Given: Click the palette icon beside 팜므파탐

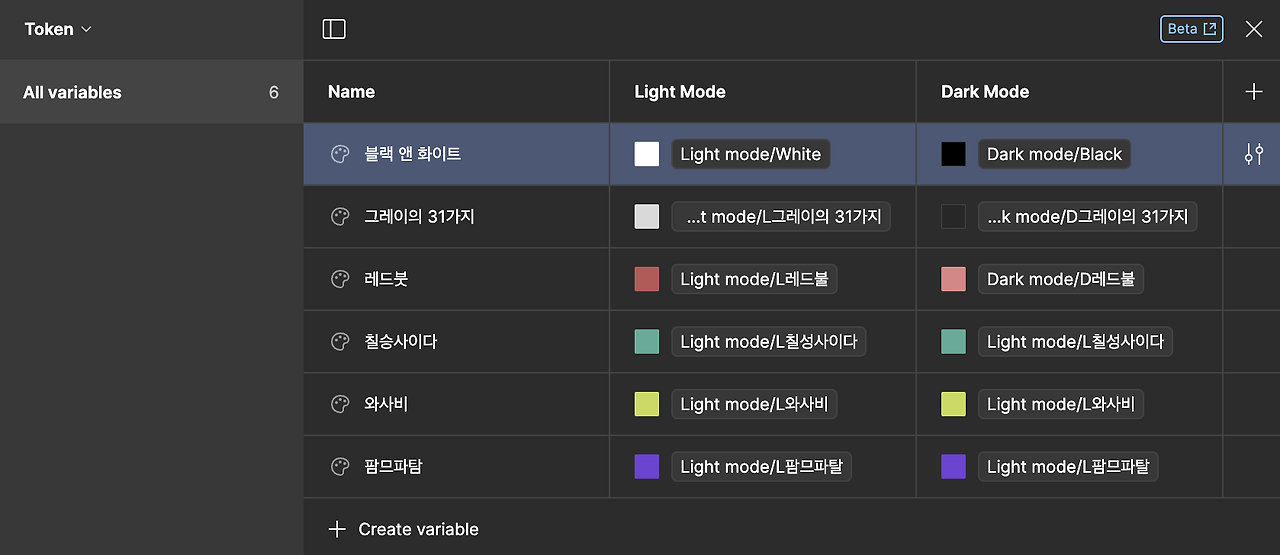Looking at the screenshot, I should [x=340, y=466].
